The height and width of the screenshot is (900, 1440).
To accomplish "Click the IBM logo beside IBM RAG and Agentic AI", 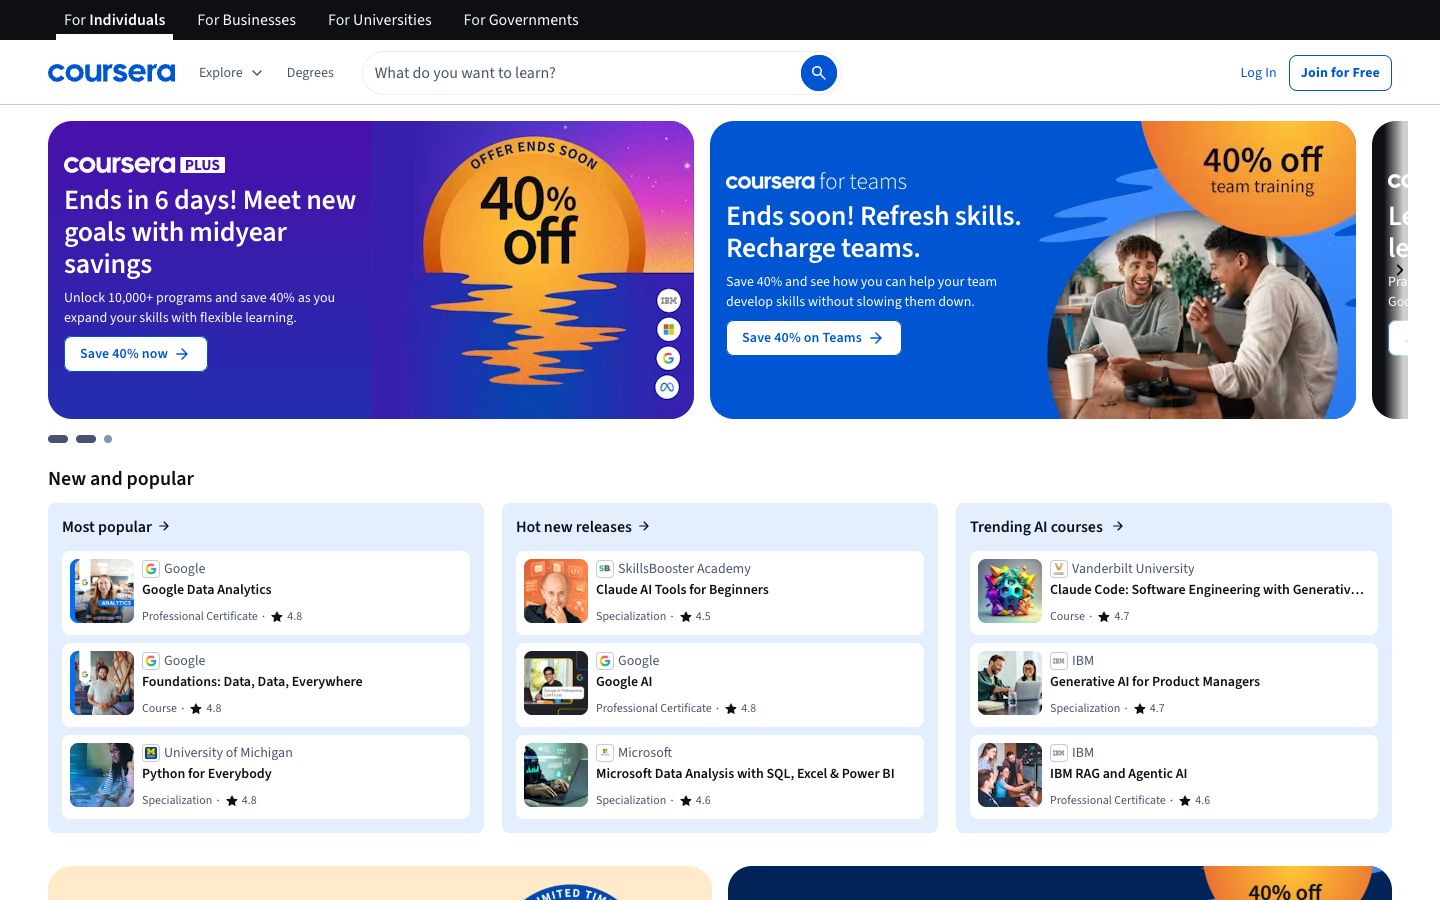I will click(1059, 753).
